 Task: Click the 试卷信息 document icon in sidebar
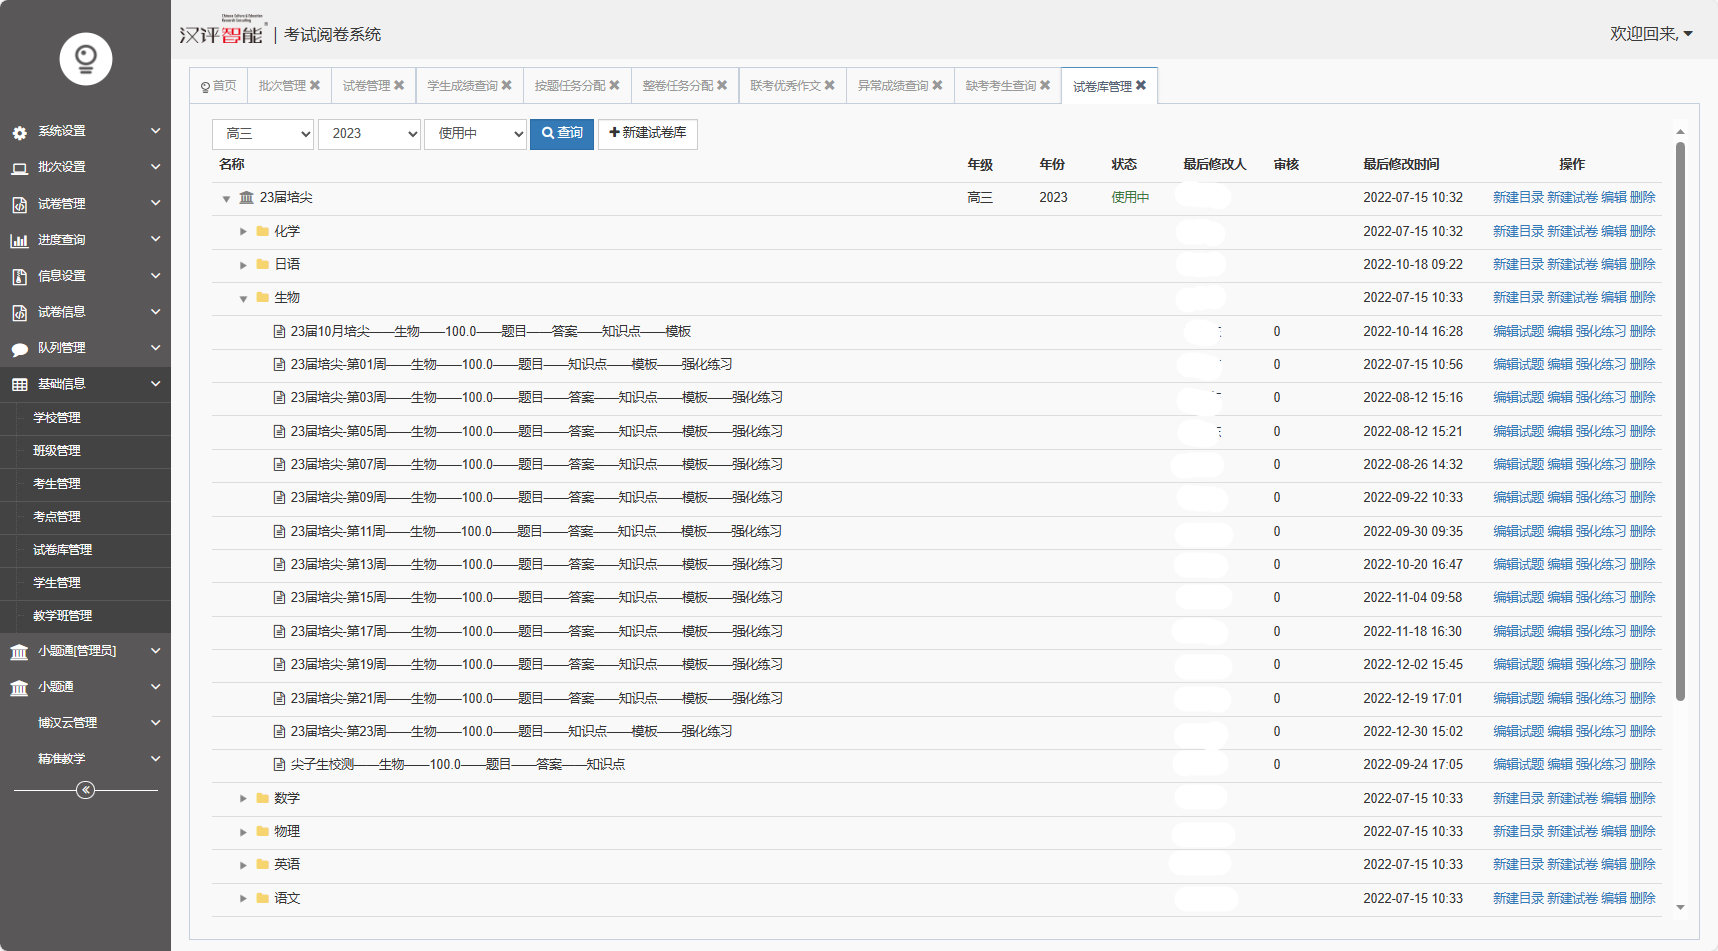point(19,313)
